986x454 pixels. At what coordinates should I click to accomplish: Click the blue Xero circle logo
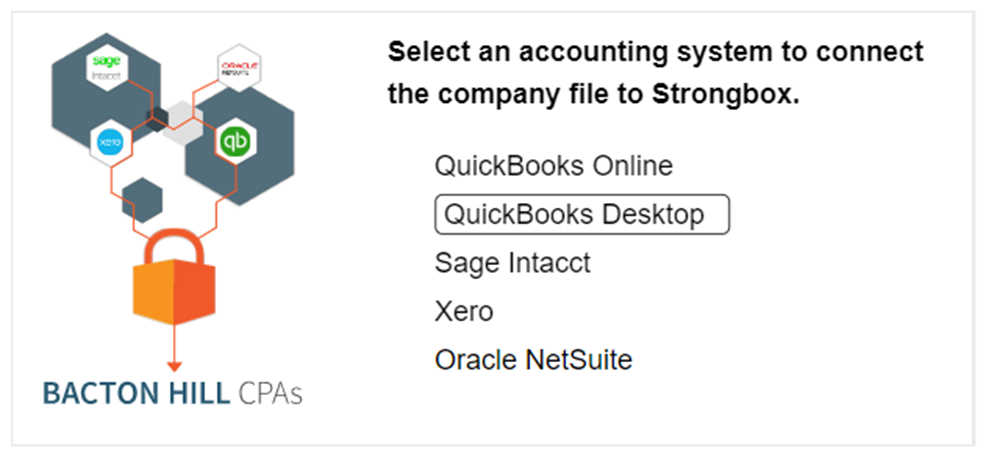(x=109, y=143)
